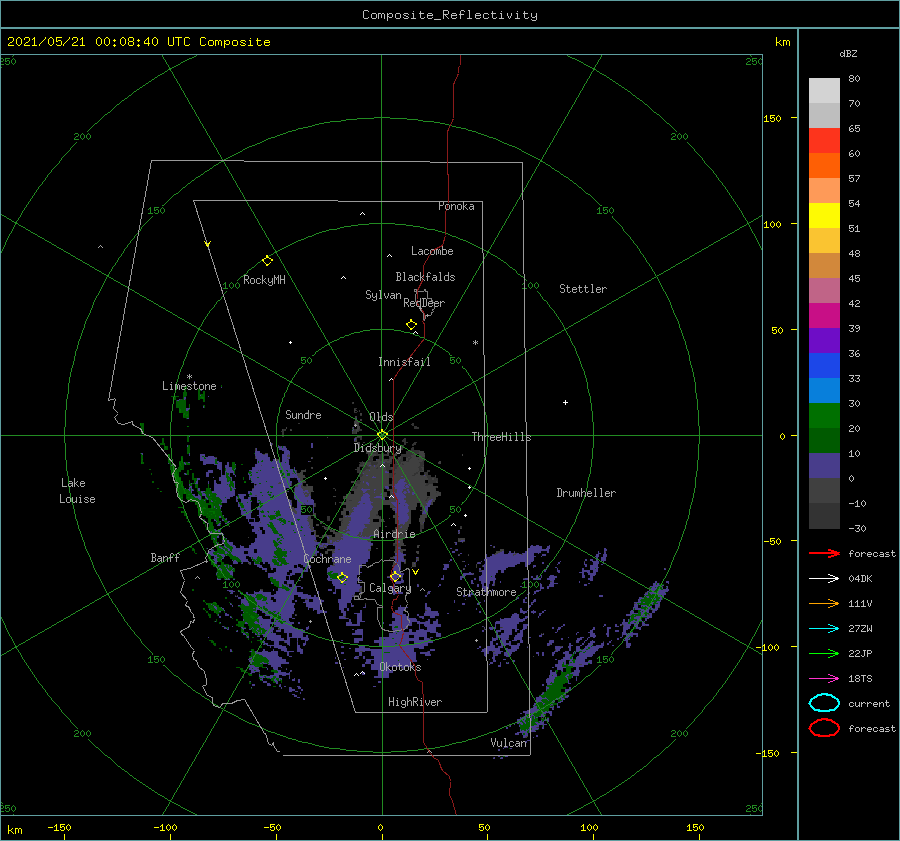Click the Limestone label
This screenshot has height=841, width=900.
(x=189, y=386)
